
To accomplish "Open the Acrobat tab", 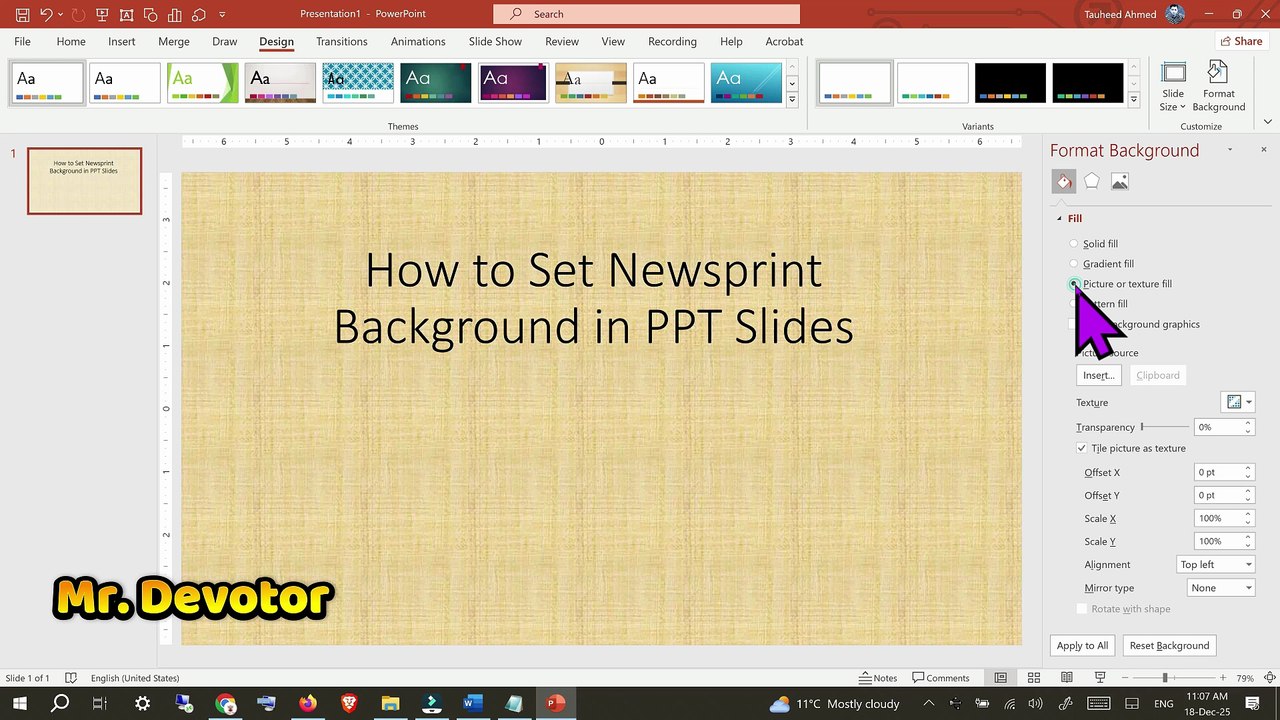I will (784, 42).
